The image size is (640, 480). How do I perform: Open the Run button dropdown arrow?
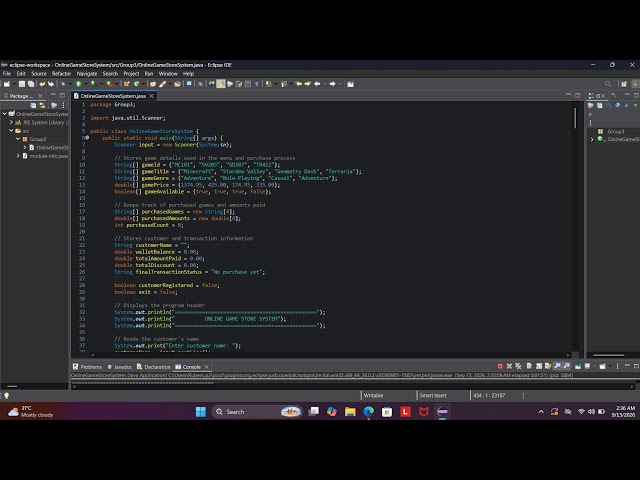click(85, 84)
